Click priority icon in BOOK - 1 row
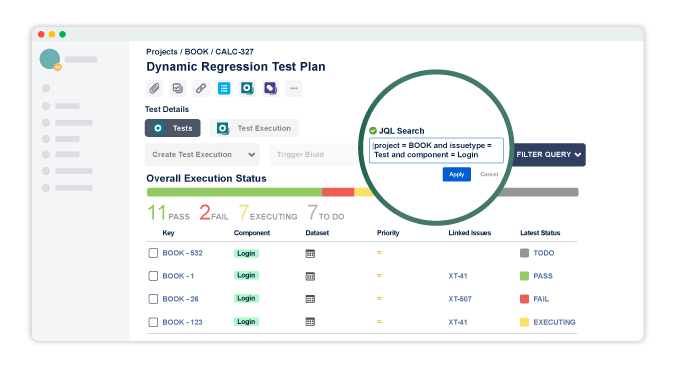This screenshot has height=369, width=675. click(379, 276)
